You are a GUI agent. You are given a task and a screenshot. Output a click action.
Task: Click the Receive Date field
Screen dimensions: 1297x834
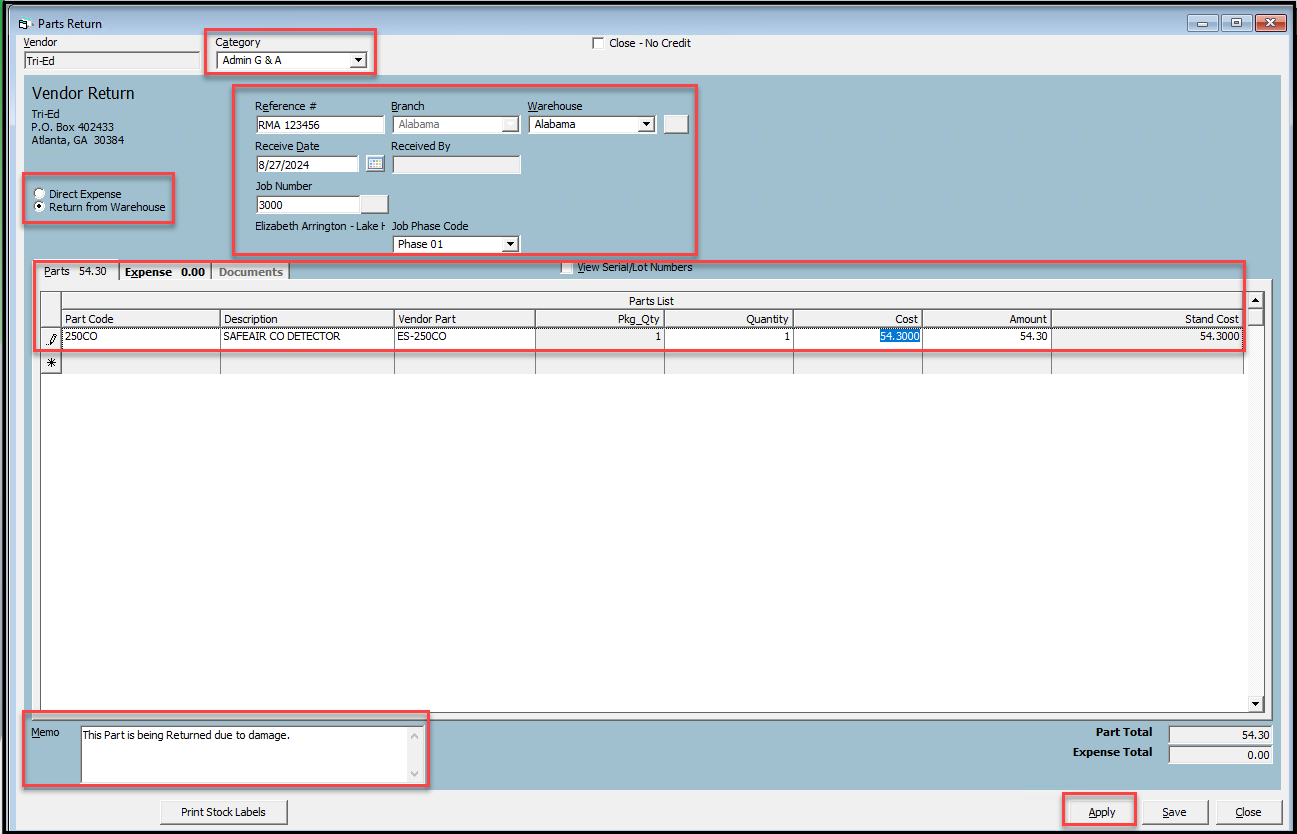coord(308,164)
